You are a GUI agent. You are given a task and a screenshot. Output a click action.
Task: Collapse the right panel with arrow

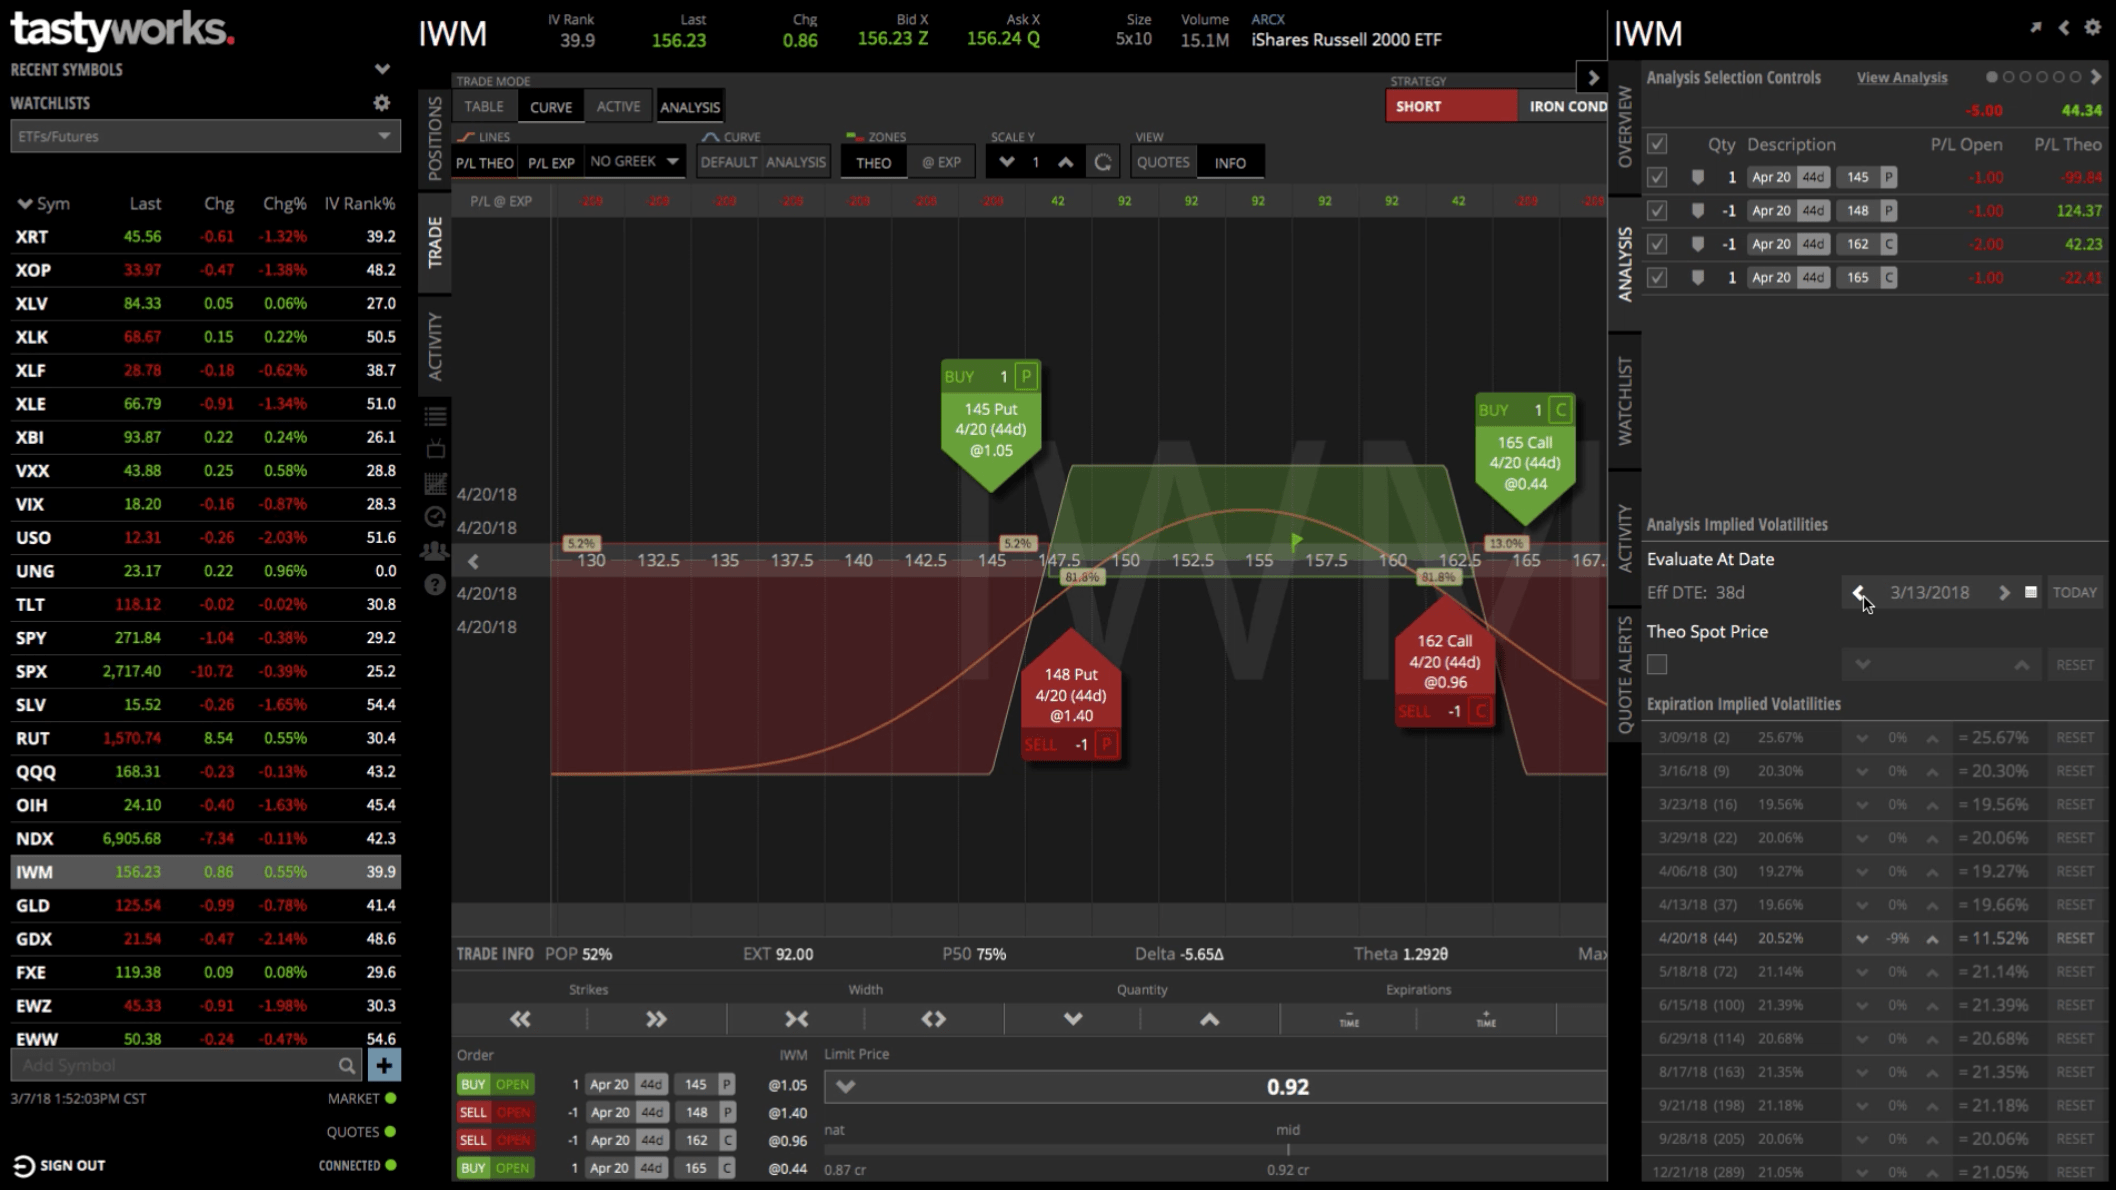tap(1593, 77)
